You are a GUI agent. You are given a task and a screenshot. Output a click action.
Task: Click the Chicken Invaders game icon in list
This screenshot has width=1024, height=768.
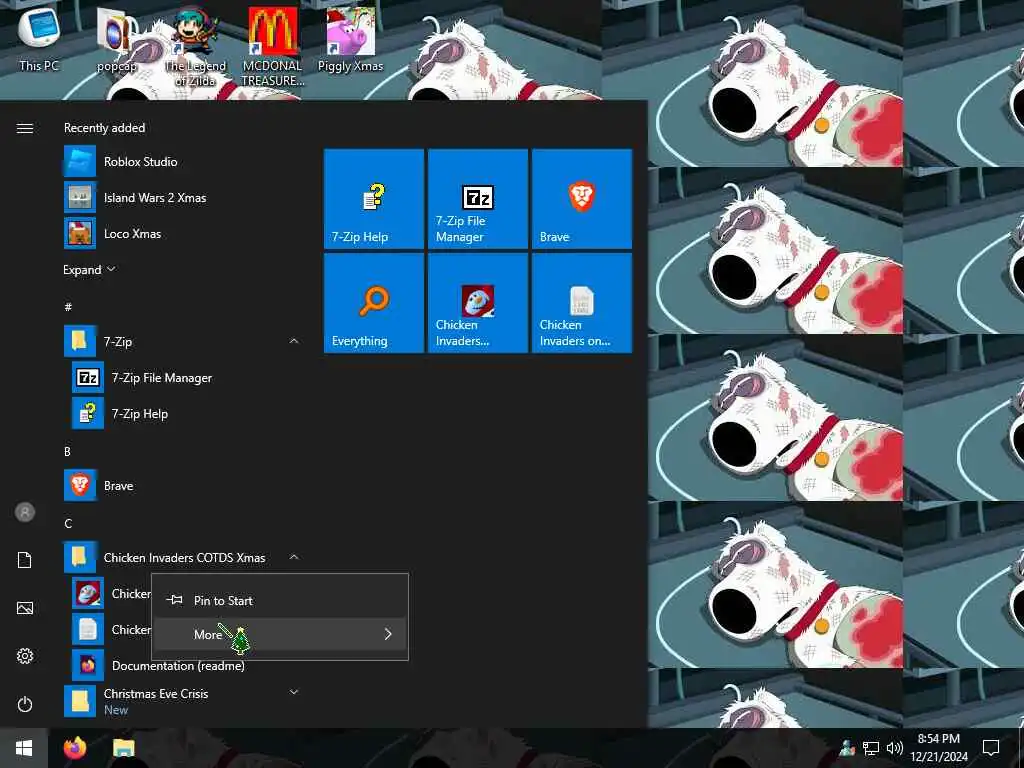pyautogui.click(x=88, y=593)
